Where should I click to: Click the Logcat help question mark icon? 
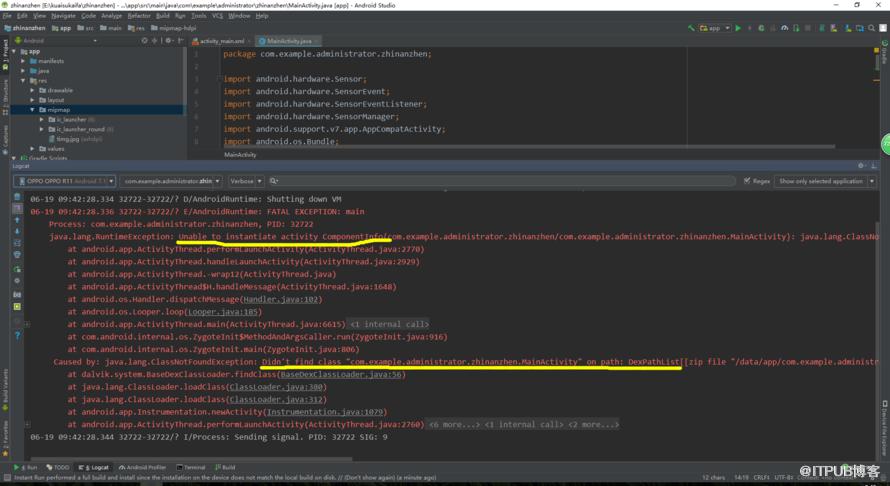tap(17, 335)
